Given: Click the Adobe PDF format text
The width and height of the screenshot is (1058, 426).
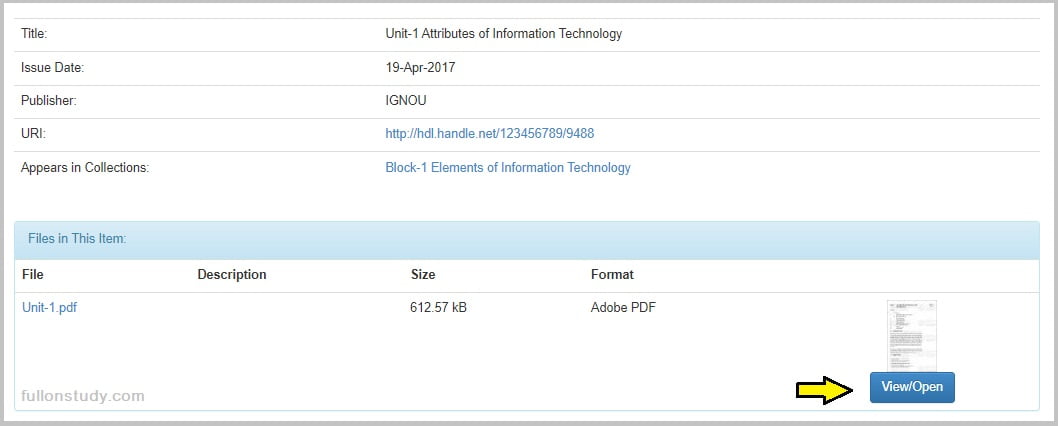Looking at the screenshot, I should coord(623,308).
